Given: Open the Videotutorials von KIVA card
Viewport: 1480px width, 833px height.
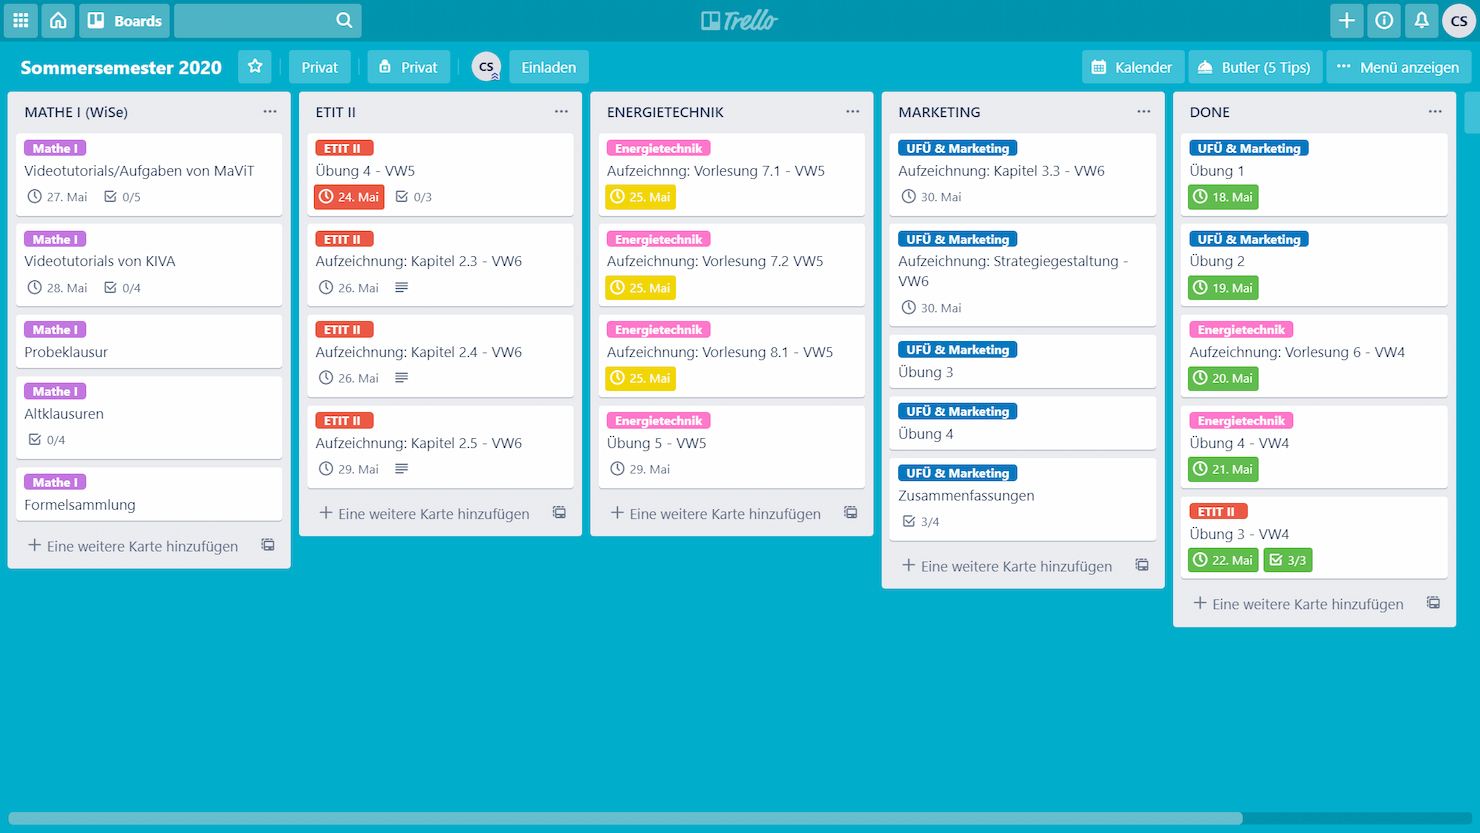Looking at the screenshot, I should point(149,265).
